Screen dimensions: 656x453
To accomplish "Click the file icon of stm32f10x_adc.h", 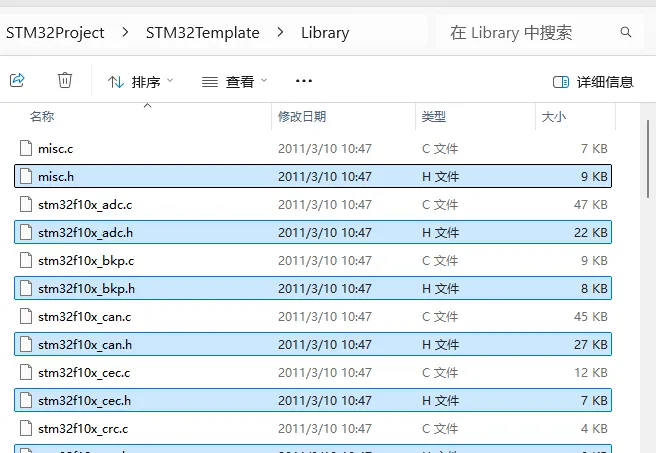I will pos(26,232).
